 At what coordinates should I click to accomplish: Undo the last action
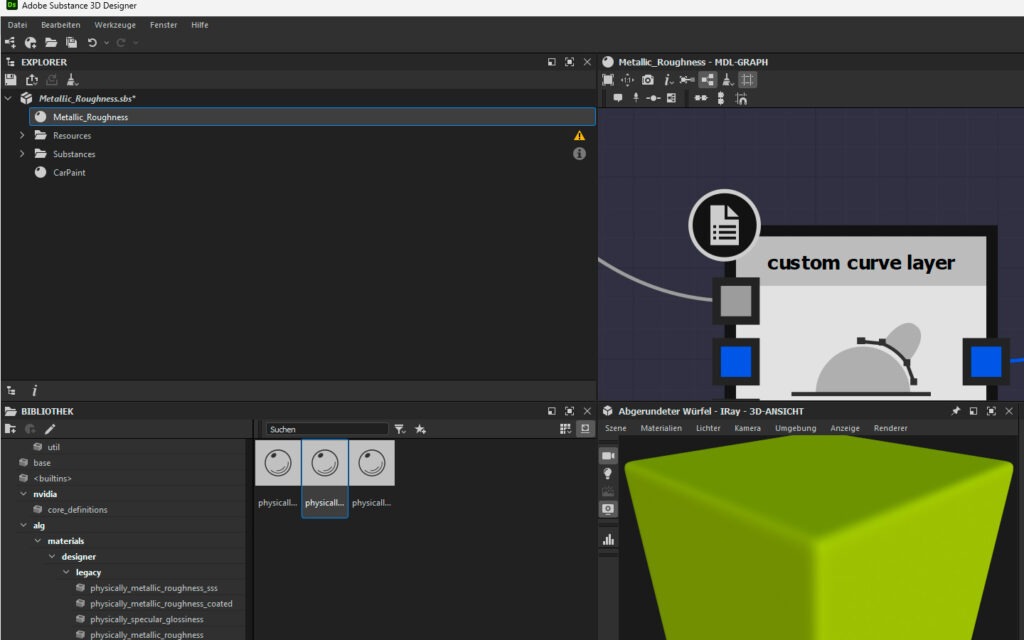pos(92,42)
